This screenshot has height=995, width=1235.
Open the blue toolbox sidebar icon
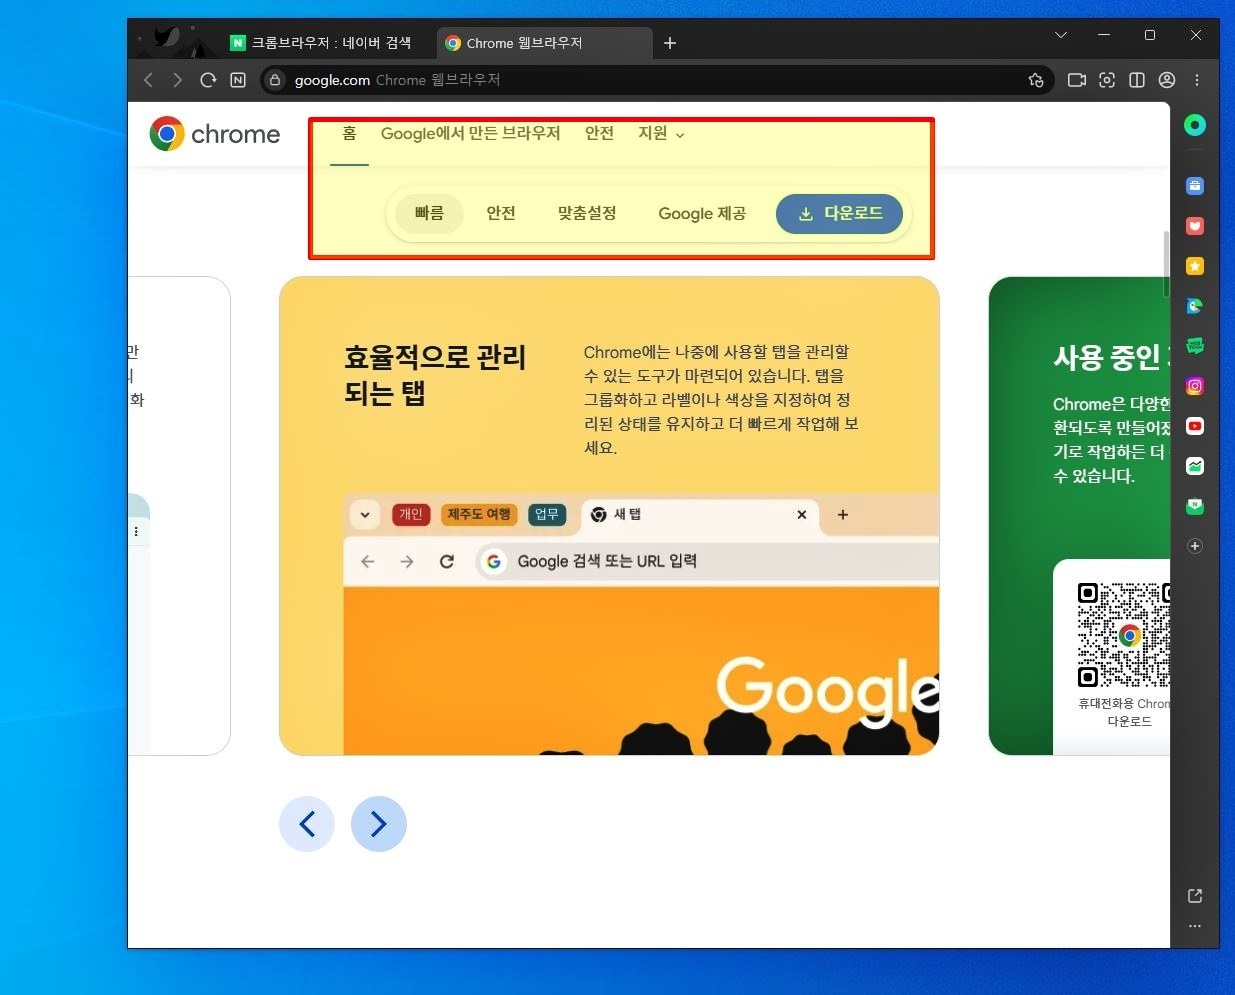point(1195,186)
